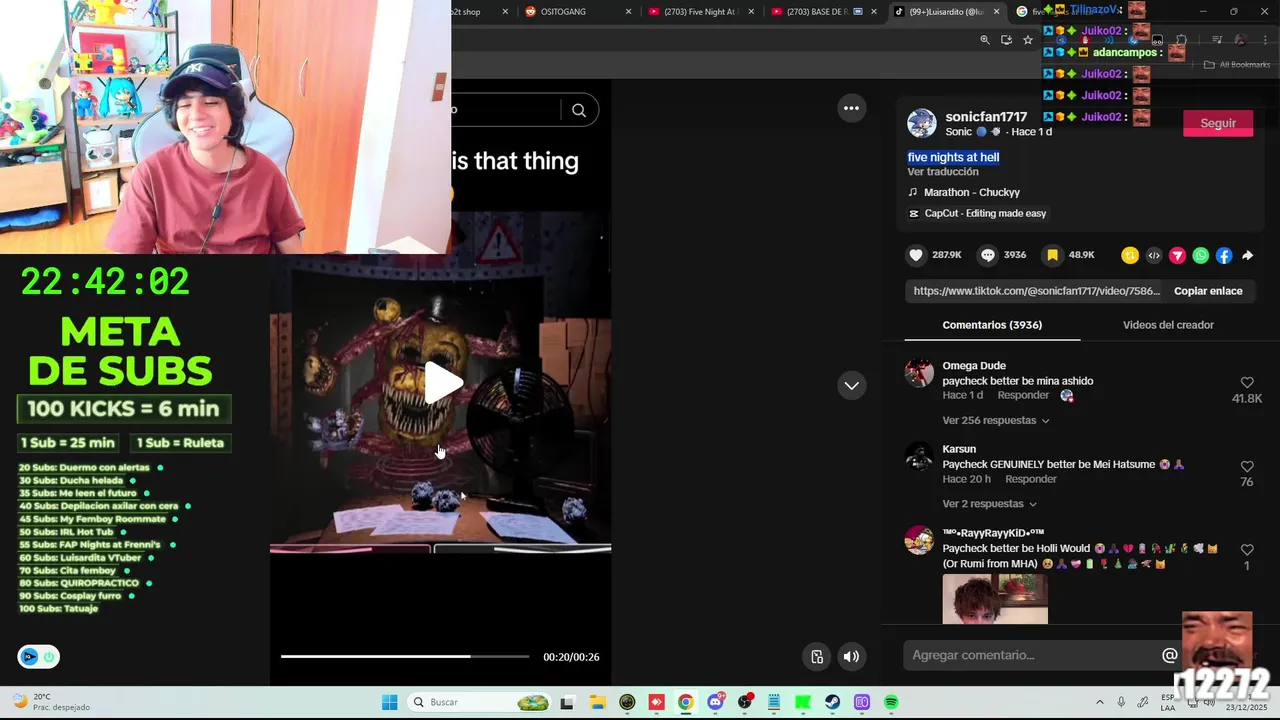
Task: Open image attached to RayyRayyKiD's comment
Action: click(x=995, y=599)
